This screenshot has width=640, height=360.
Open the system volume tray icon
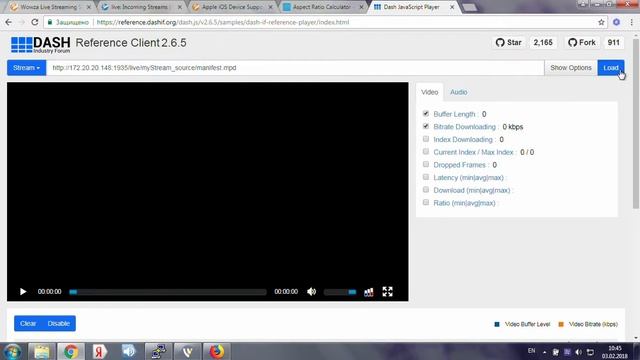[x=578, y=352]
